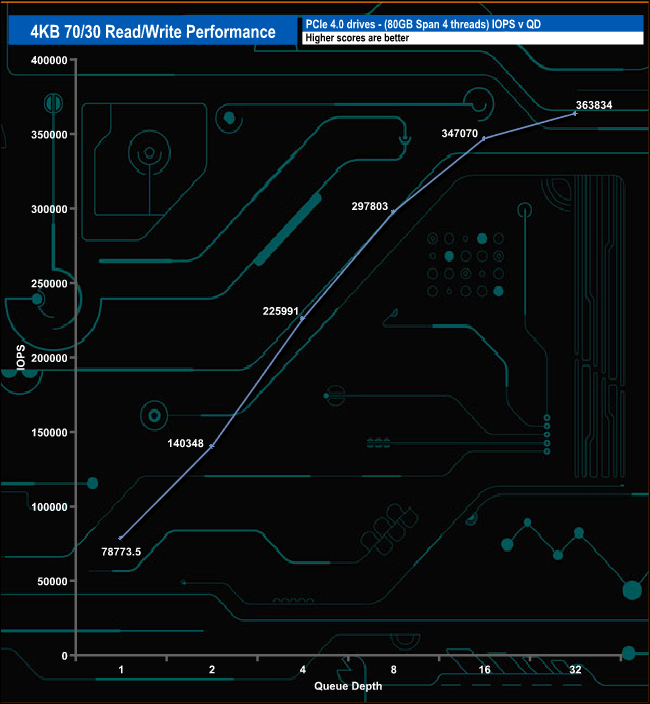Click the x-axis label 4
Image resolution: width=650 pixels, height=704 pixels.
click(303, 670)
